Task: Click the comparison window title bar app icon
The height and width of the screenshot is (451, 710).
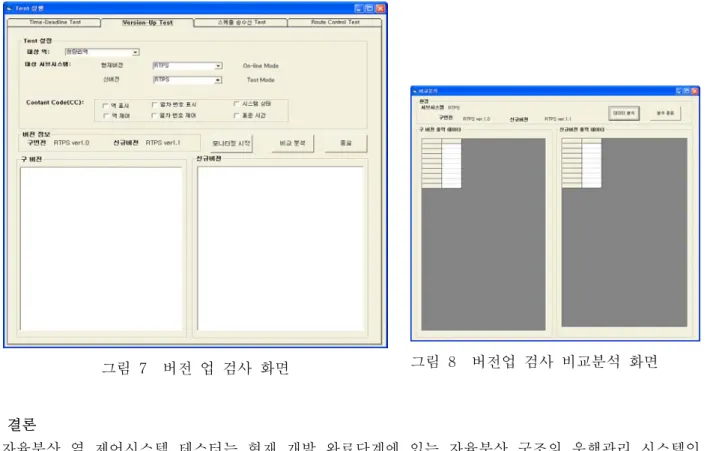Action: pyautogui.click(x=415, y=91)
